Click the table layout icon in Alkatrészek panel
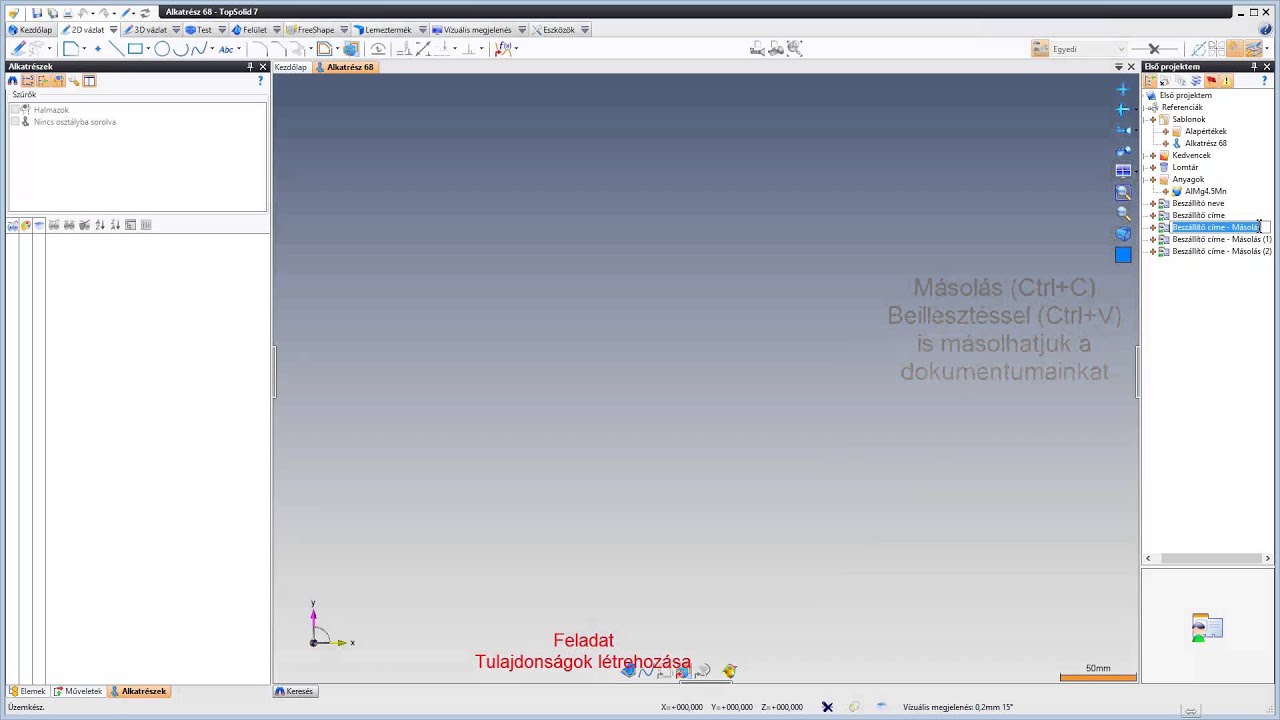1280x720 pixels. point(89,81)
